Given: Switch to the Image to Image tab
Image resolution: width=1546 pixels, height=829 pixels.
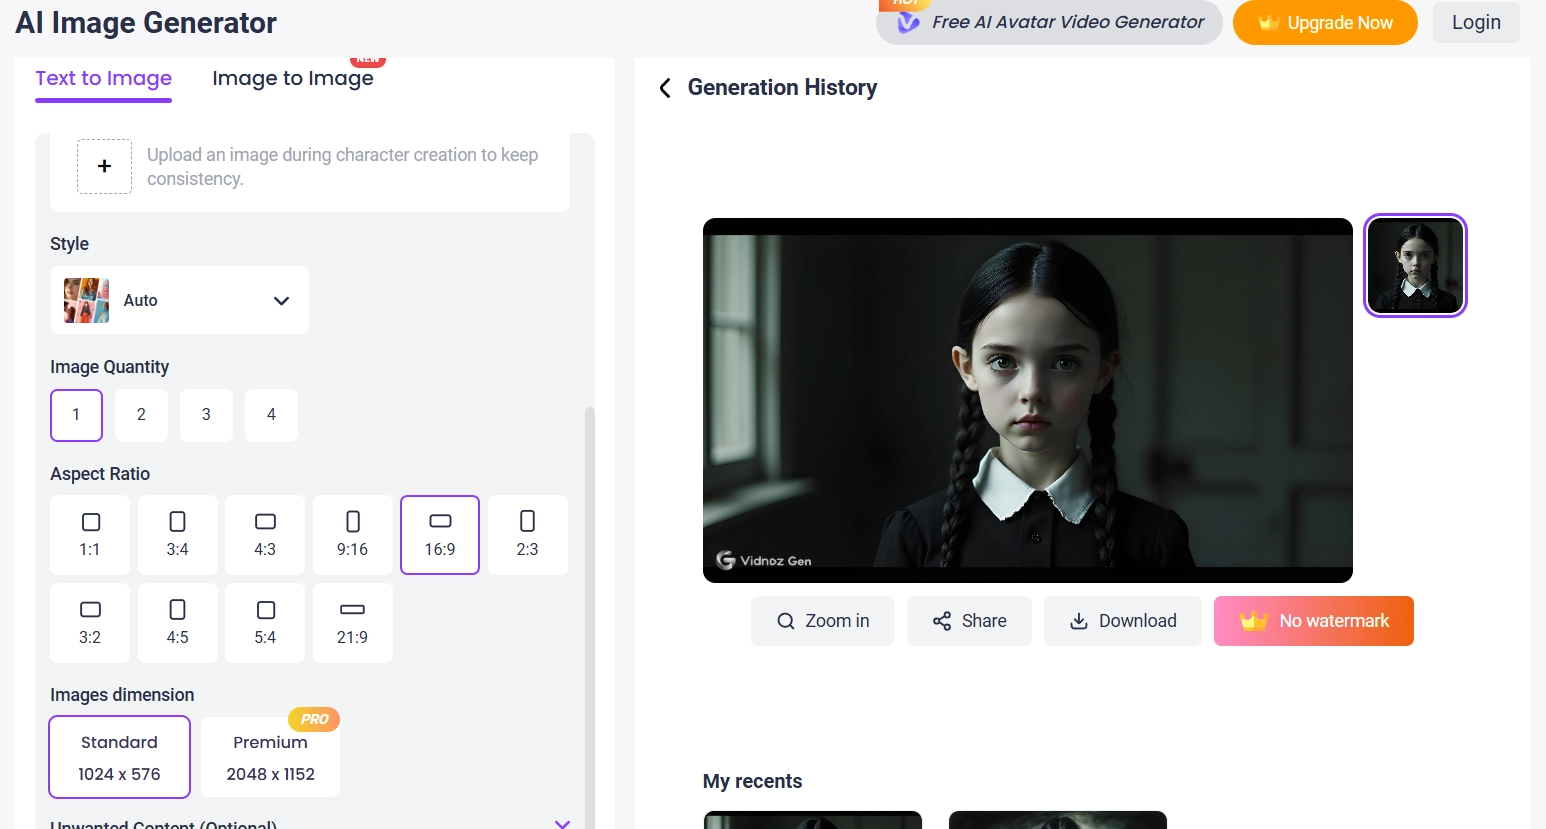Looking at the screenshot, I should (x=292, y=78).
